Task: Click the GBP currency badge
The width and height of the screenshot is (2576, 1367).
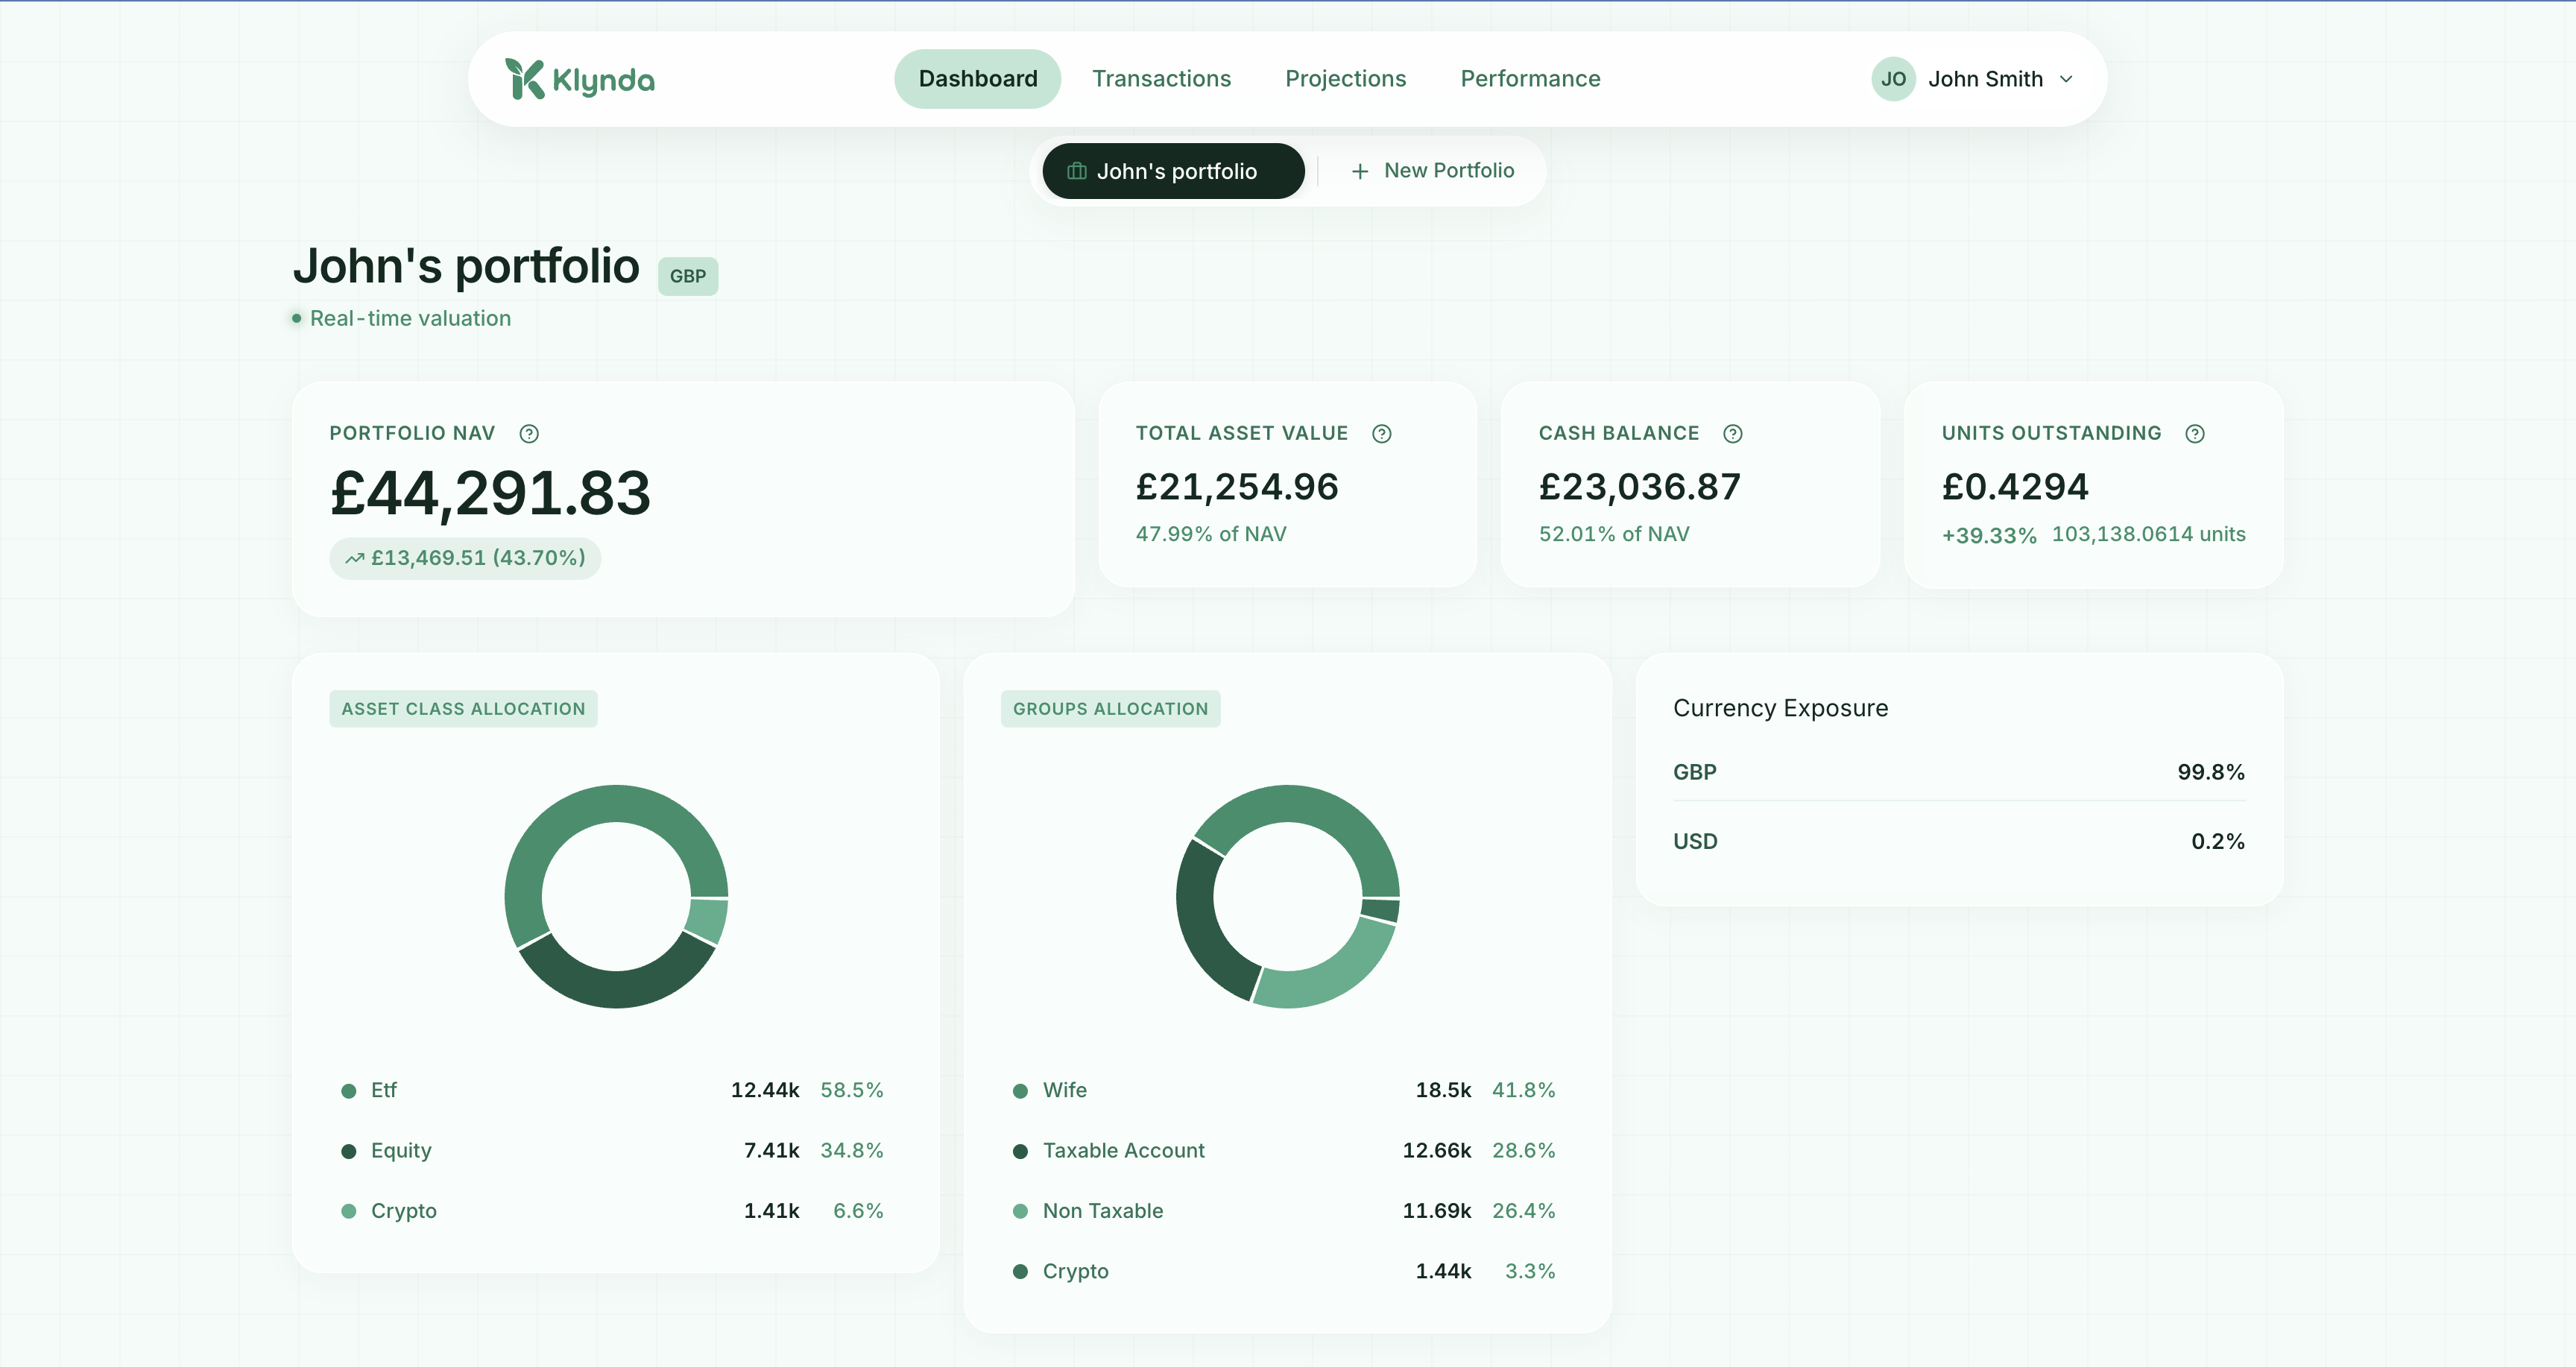Action: click(687, 276)
